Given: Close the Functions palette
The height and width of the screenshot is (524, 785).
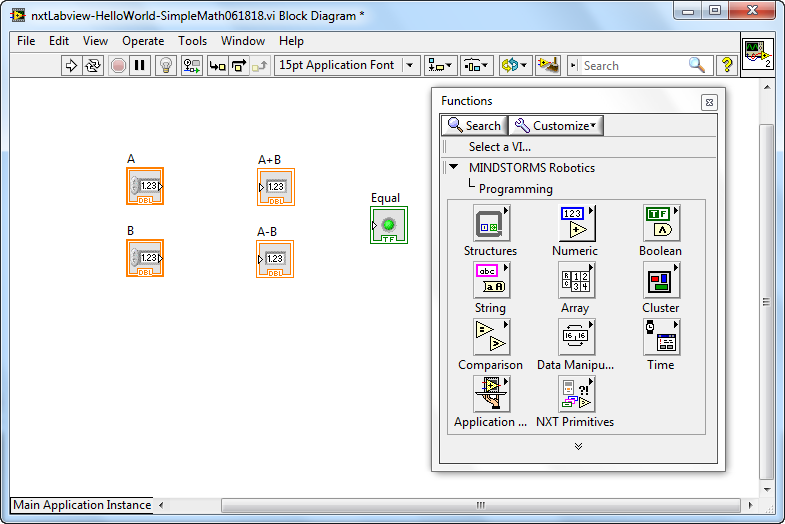Looking at the screenshot, I should pos(709,103).
